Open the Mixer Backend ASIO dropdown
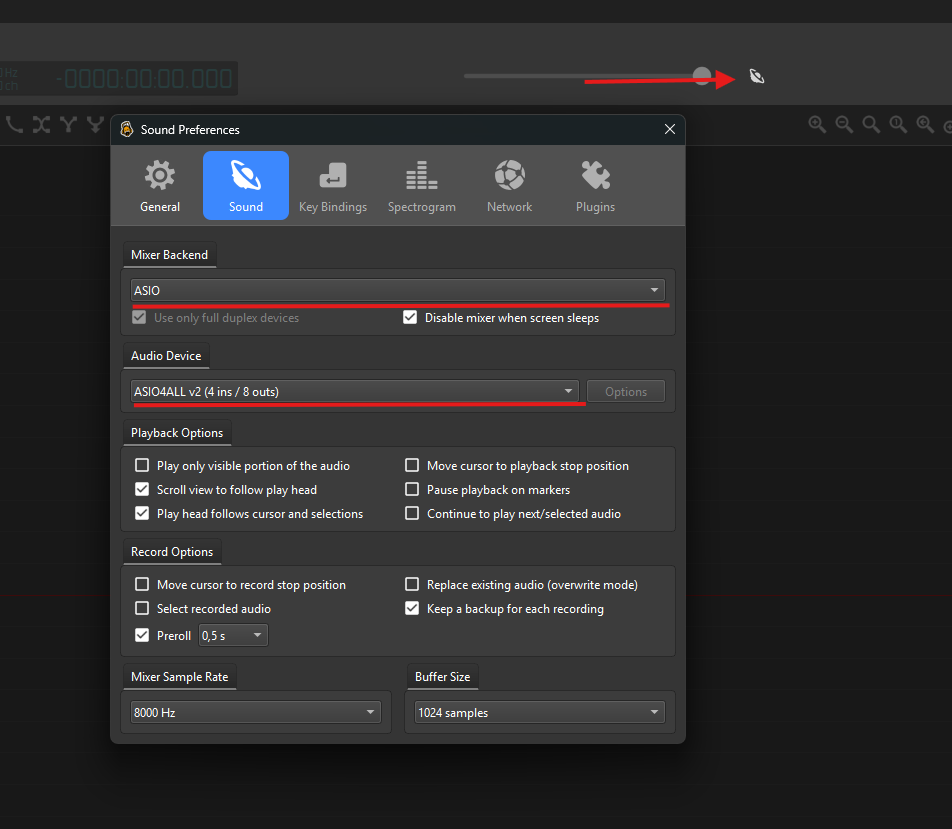Viewport: 952px width, 829px height. click(398, 290)
